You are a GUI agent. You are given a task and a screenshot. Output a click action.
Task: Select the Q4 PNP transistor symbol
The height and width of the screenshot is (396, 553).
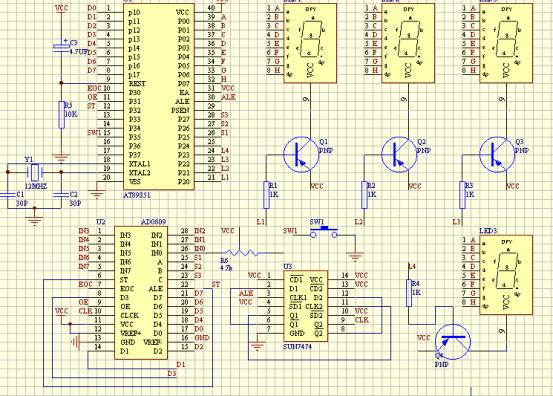click(453, 342)
